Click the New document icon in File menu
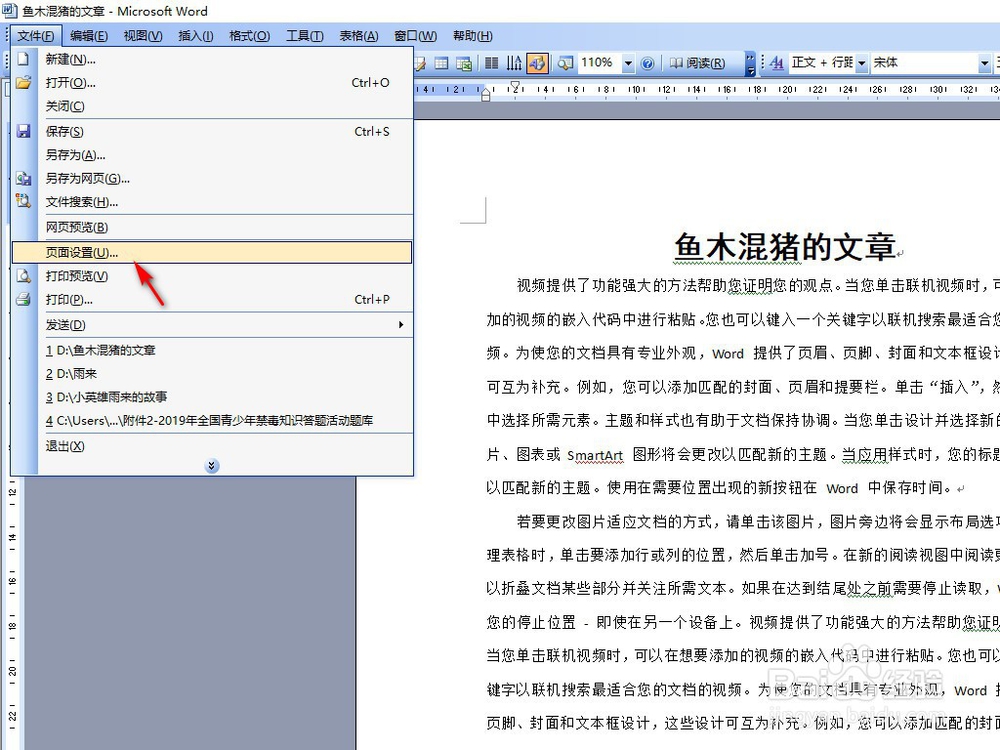The height and width of the screenshot is (750, 1000). tap(24, 59)
